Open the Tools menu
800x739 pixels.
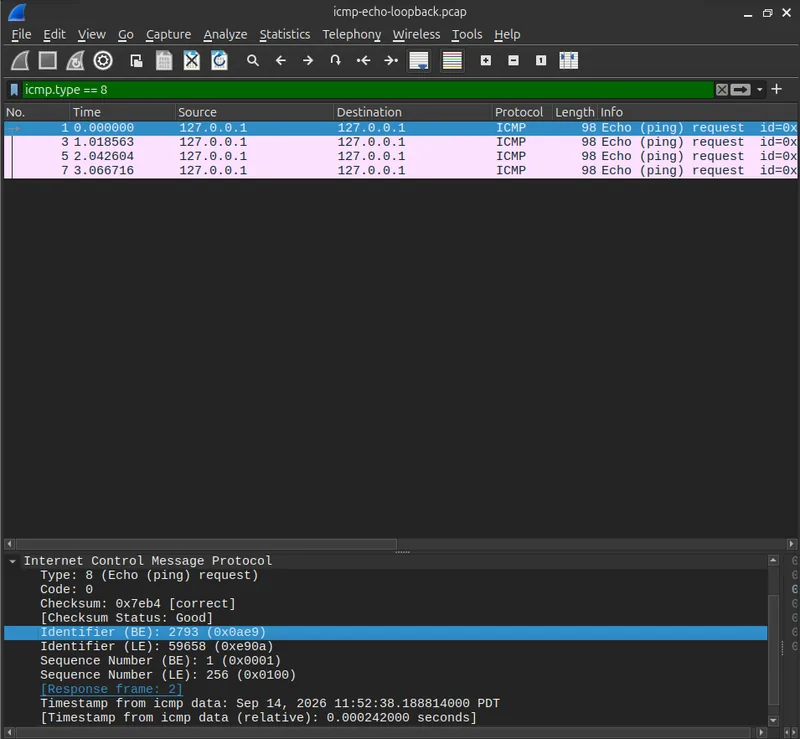pyautogui.click(x=467, y=34)
